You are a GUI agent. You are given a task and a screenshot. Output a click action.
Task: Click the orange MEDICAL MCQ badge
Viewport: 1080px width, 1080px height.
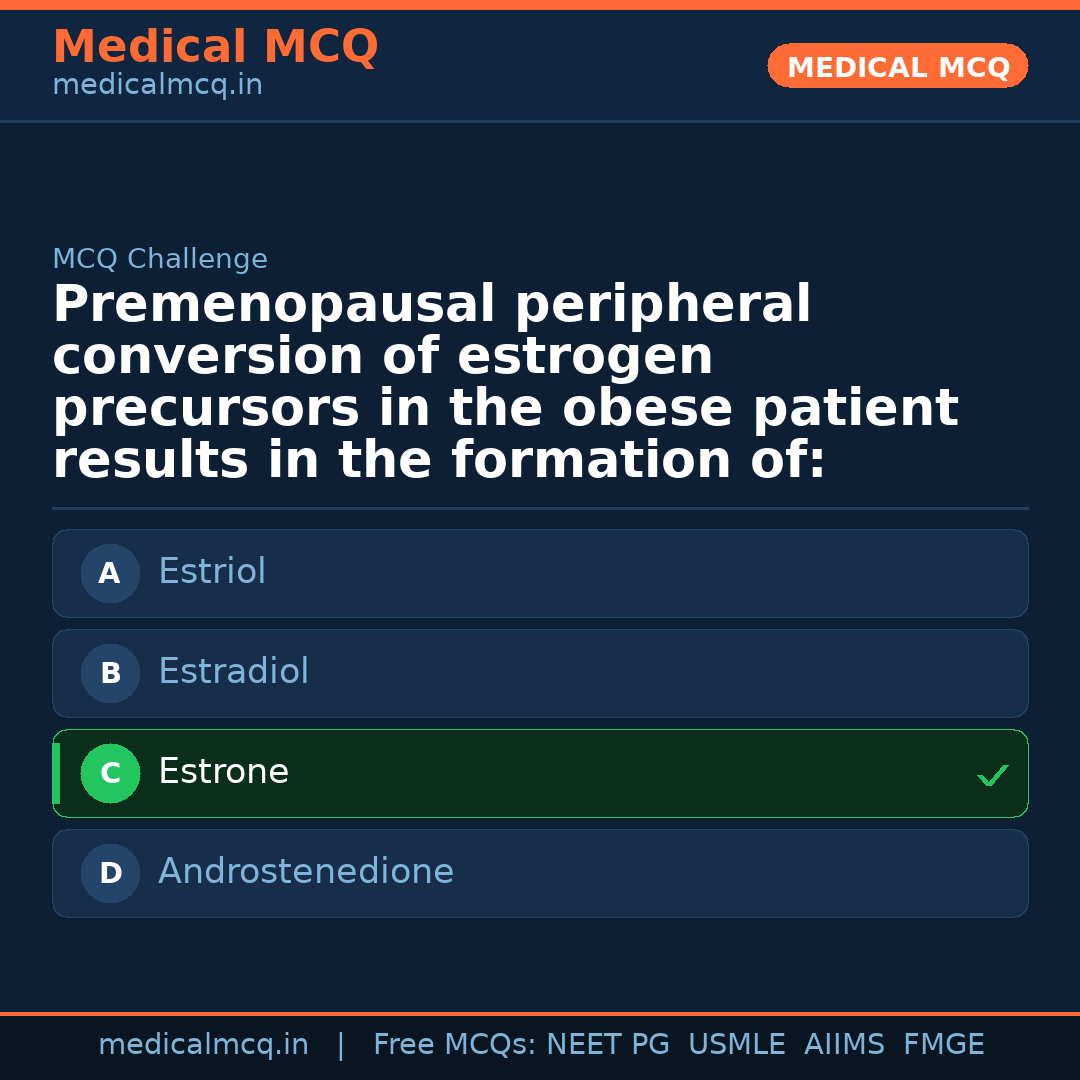[x=897, y=67]
